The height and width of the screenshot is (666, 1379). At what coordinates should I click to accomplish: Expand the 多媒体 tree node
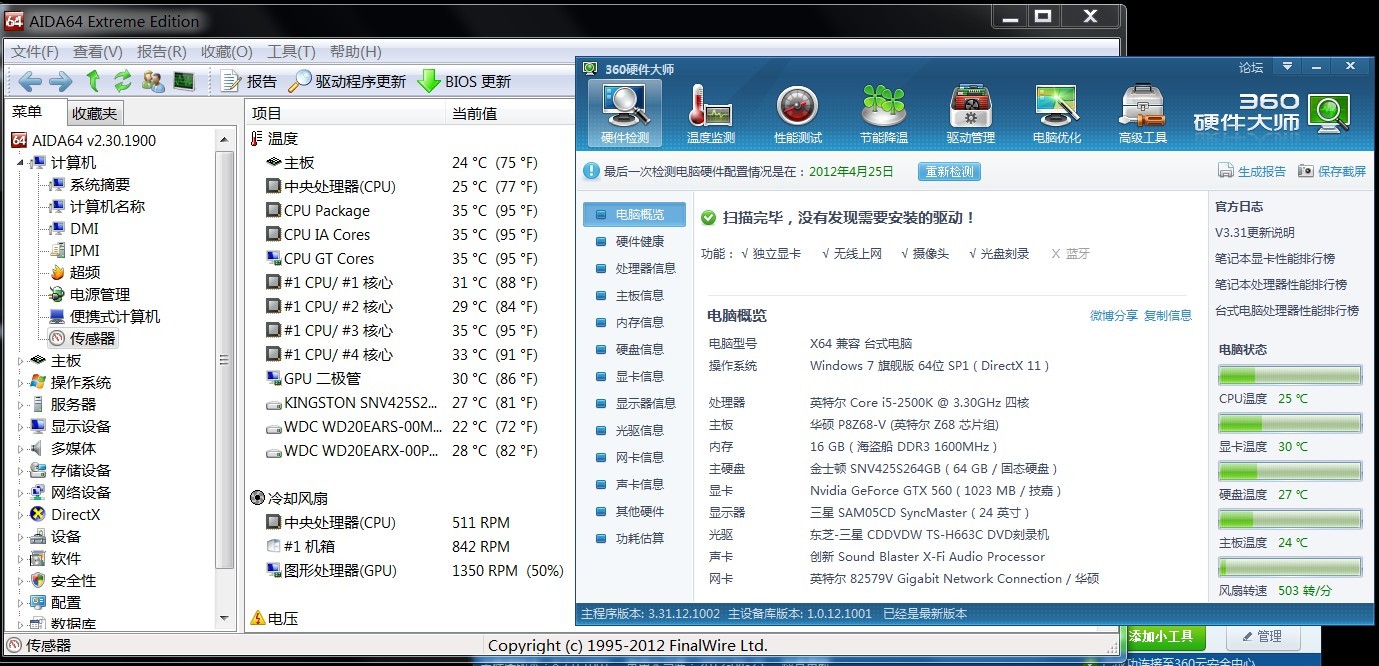coord(22,449)
